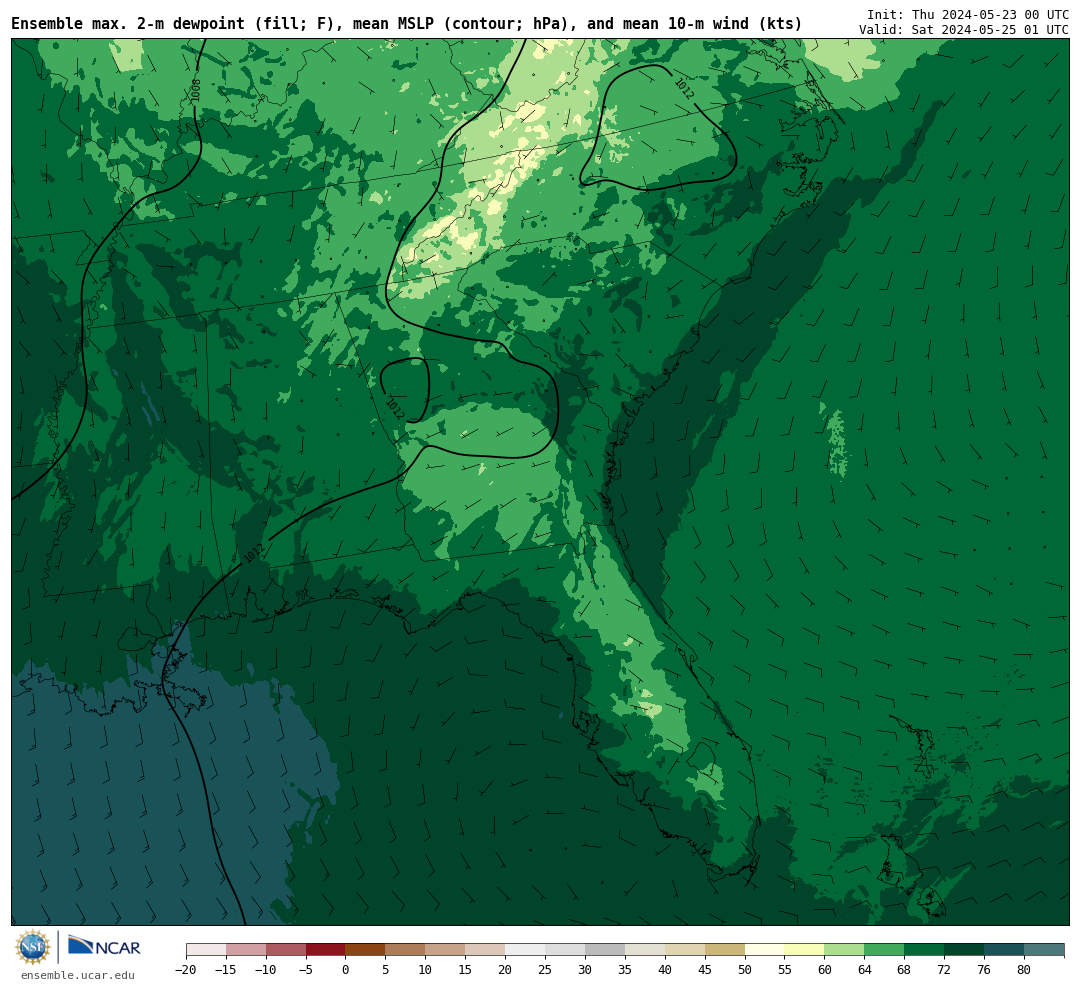Pick the gray-teal above-80 colorbar swatch
The image size is (1080, 988).
(x=1044, y=950)
